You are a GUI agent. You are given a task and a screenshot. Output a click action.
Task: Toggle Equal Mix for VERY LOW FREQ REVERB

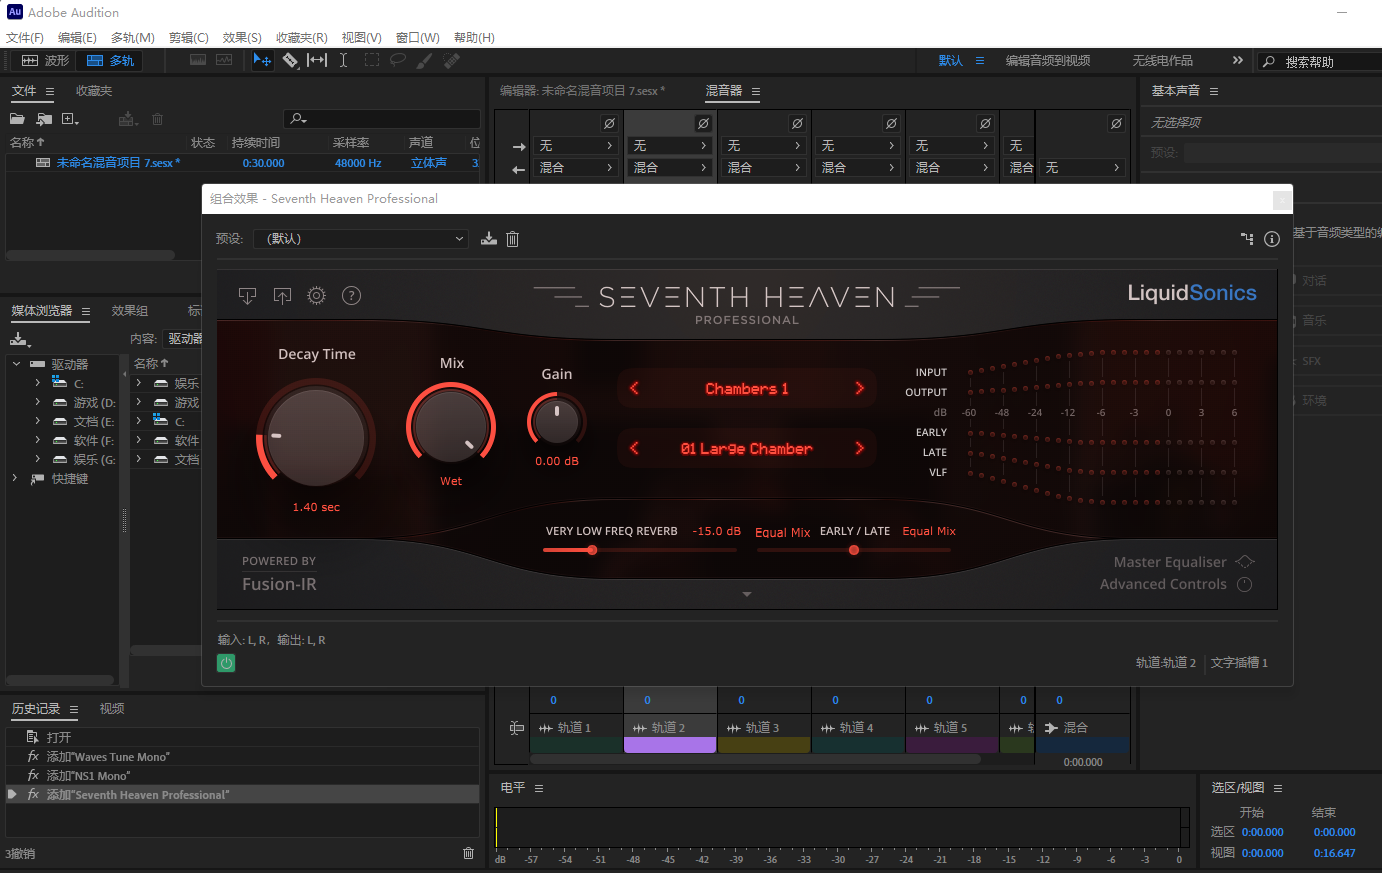point(782,531)
